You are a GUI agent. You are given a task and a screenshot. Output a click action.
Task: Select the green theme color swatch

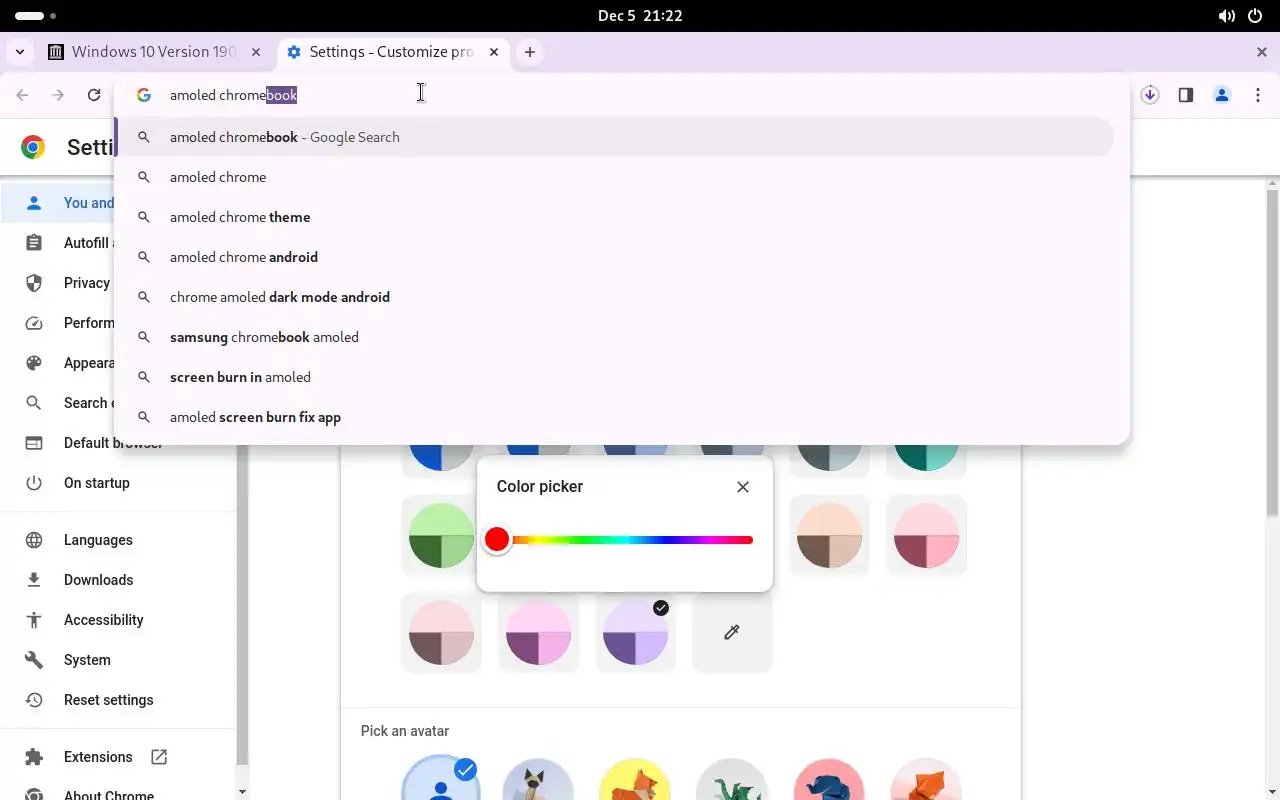[441, 536]
